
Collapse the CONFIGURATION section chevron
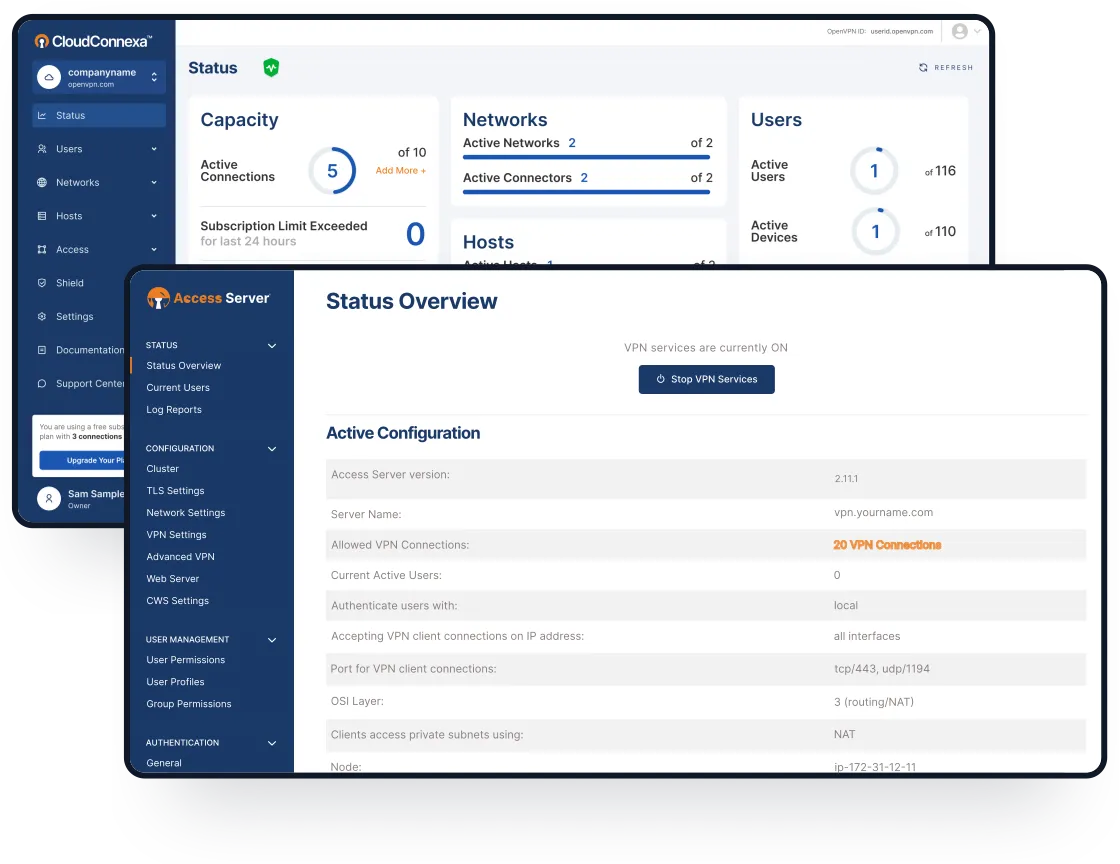(272, 448)
